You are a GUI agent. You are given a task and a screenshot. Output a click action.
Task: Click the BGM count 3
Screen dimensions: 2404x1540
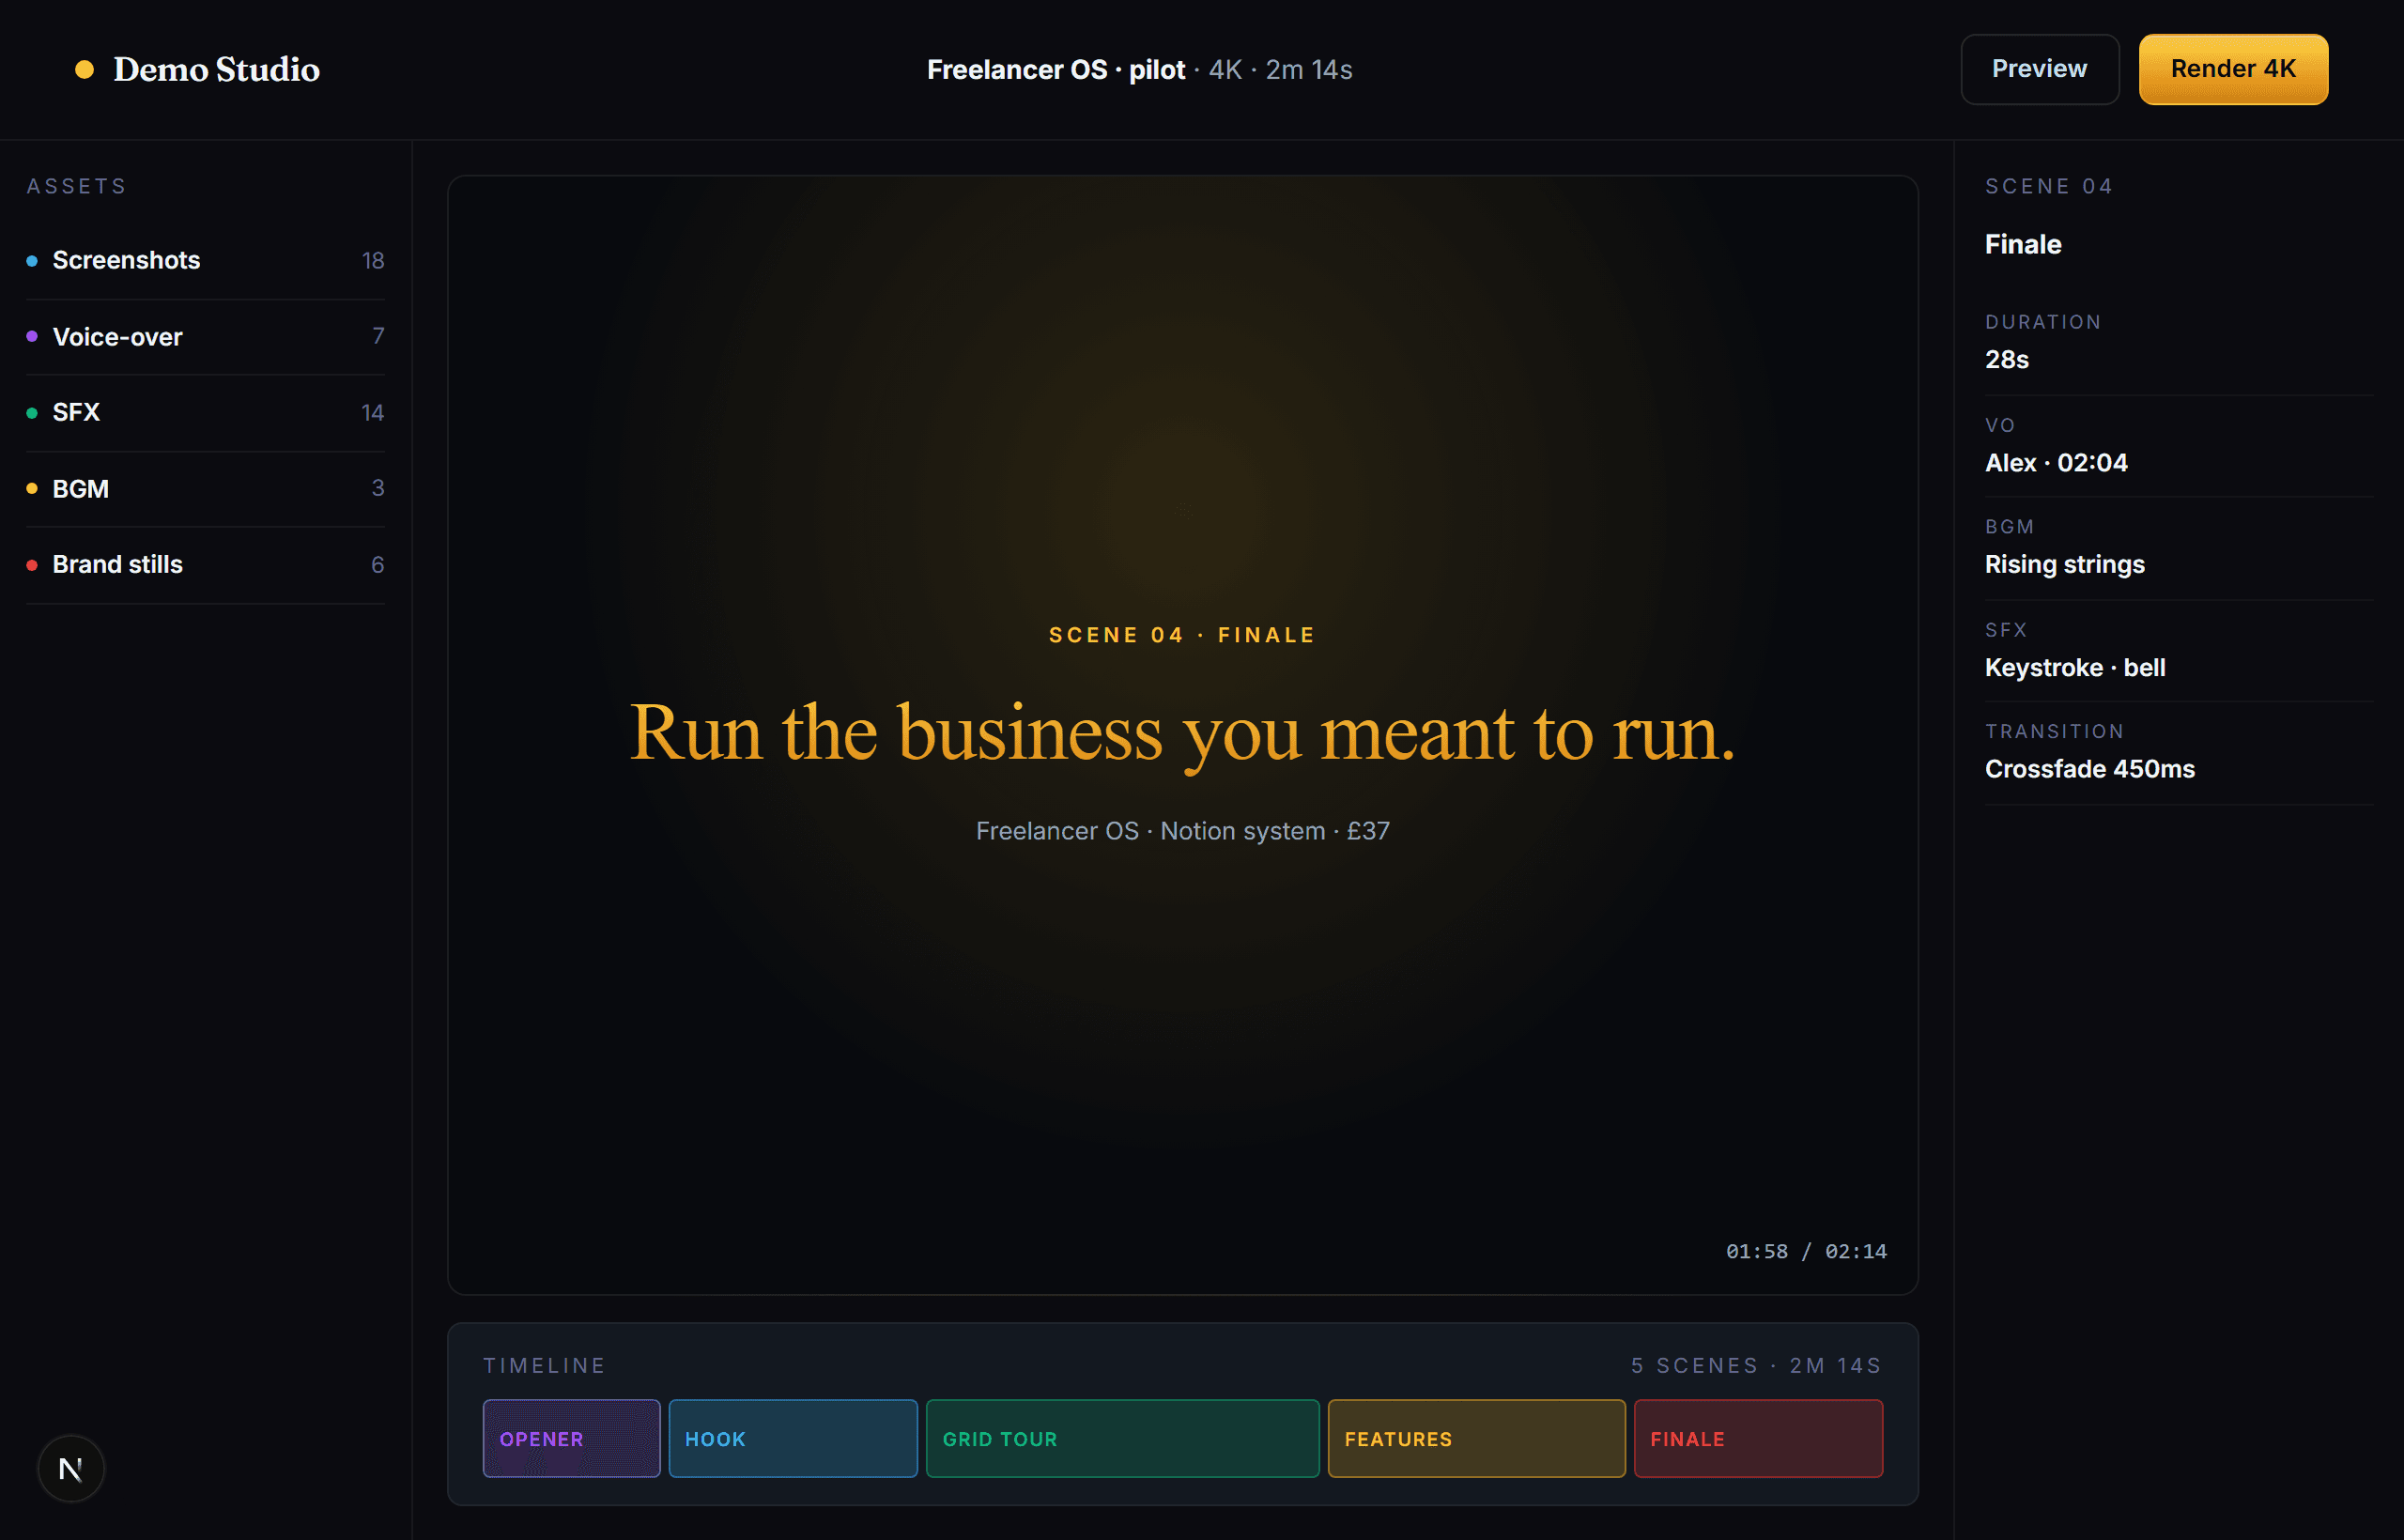378,488
